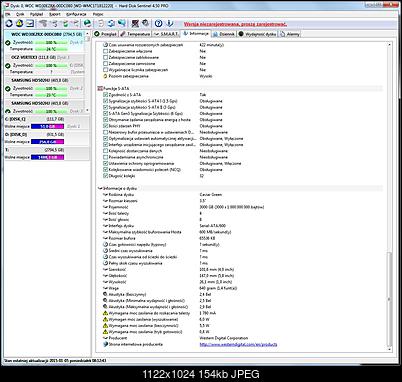Click the green status icon of WDC disk
Viewport: 402px width, 382px height.
pyautogui.click(x=8, y=43)
